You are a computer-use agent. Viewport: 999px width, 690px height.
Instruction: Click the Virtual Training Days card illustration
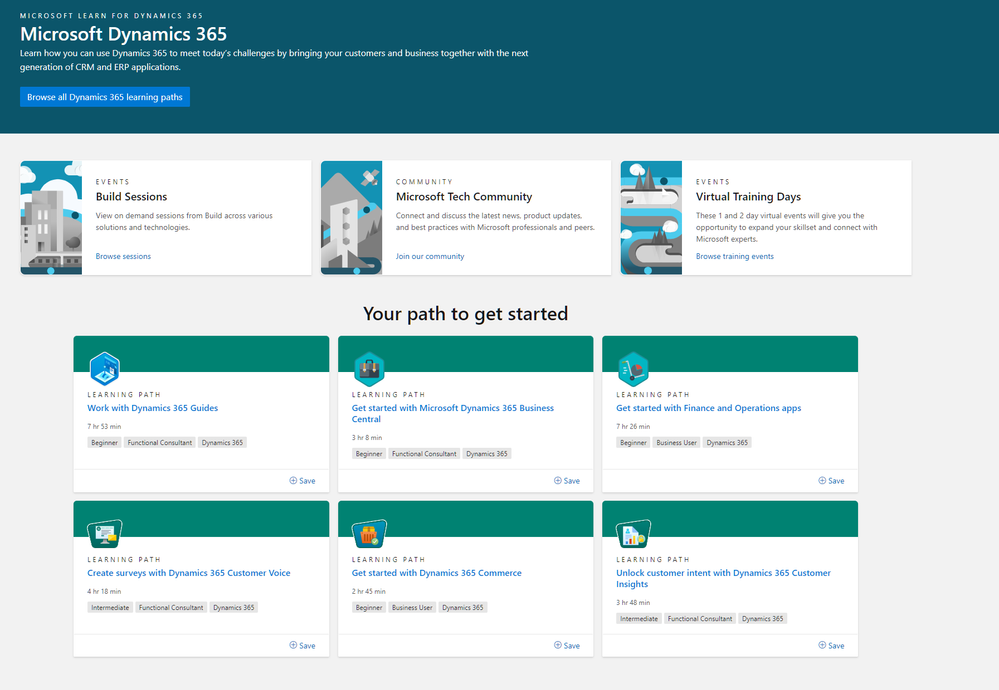click(x=651, y=218)
